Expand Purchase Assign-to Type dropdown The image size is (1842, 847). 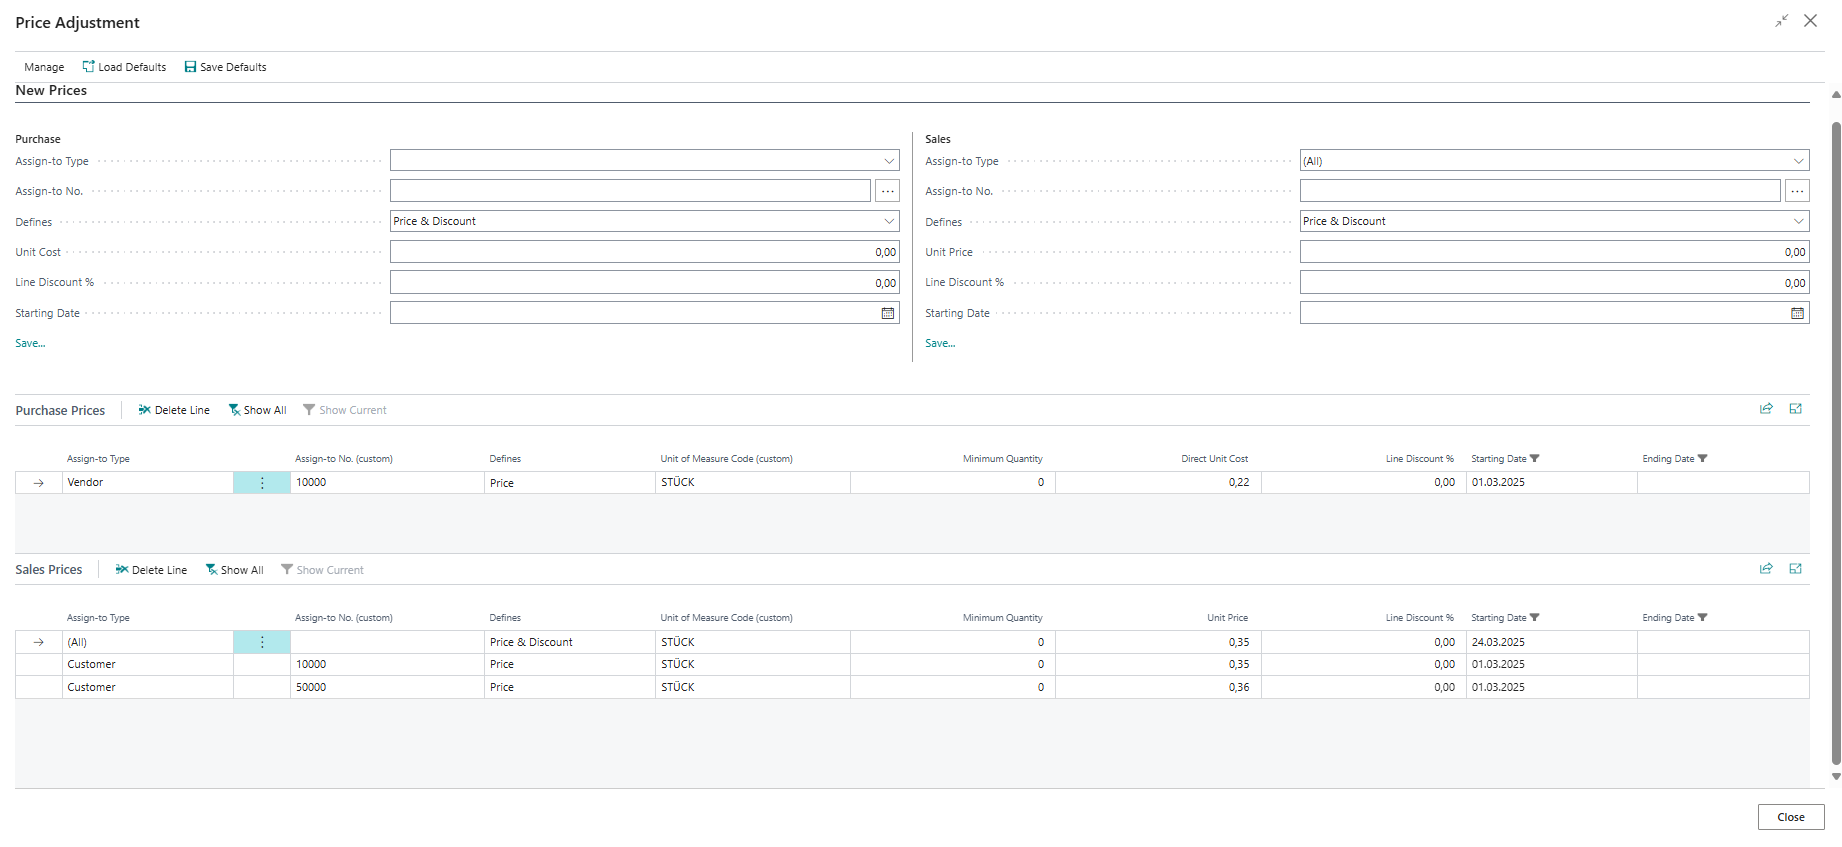[888, 161]
